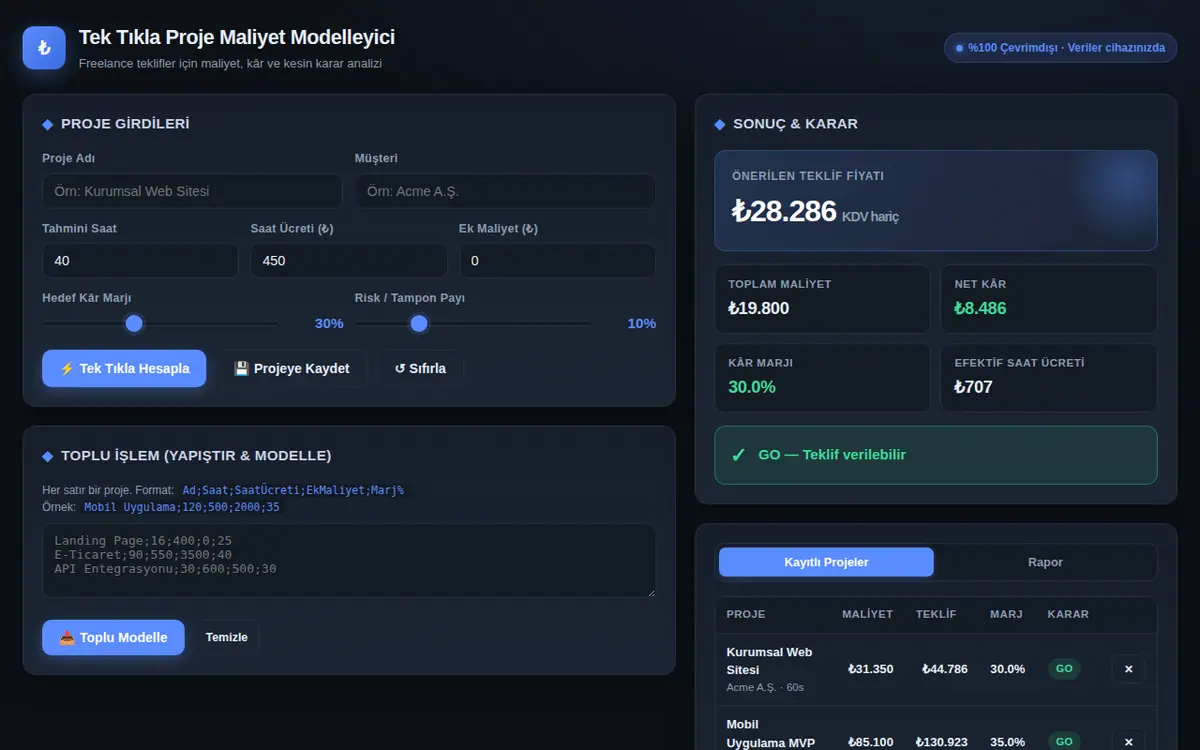Click Tek Tıkla Hesapla button
Screen dimensions: 1200x750
[124, 368]
